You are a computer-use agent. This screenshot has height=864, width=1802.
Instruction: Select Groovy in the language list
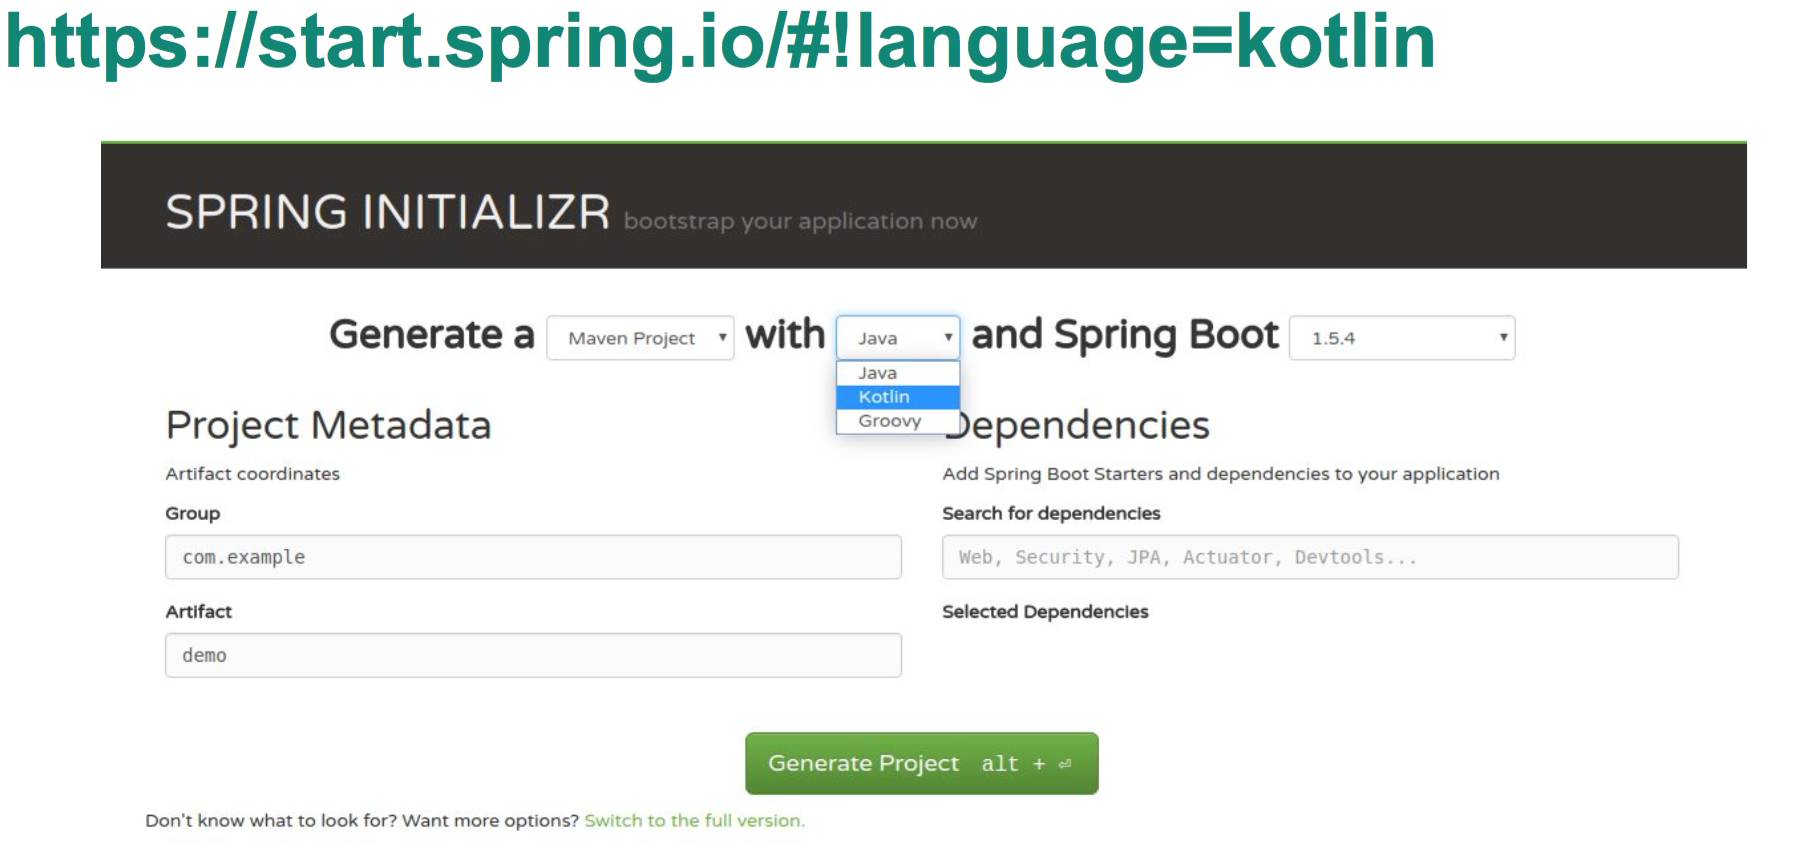coord(898,421)
